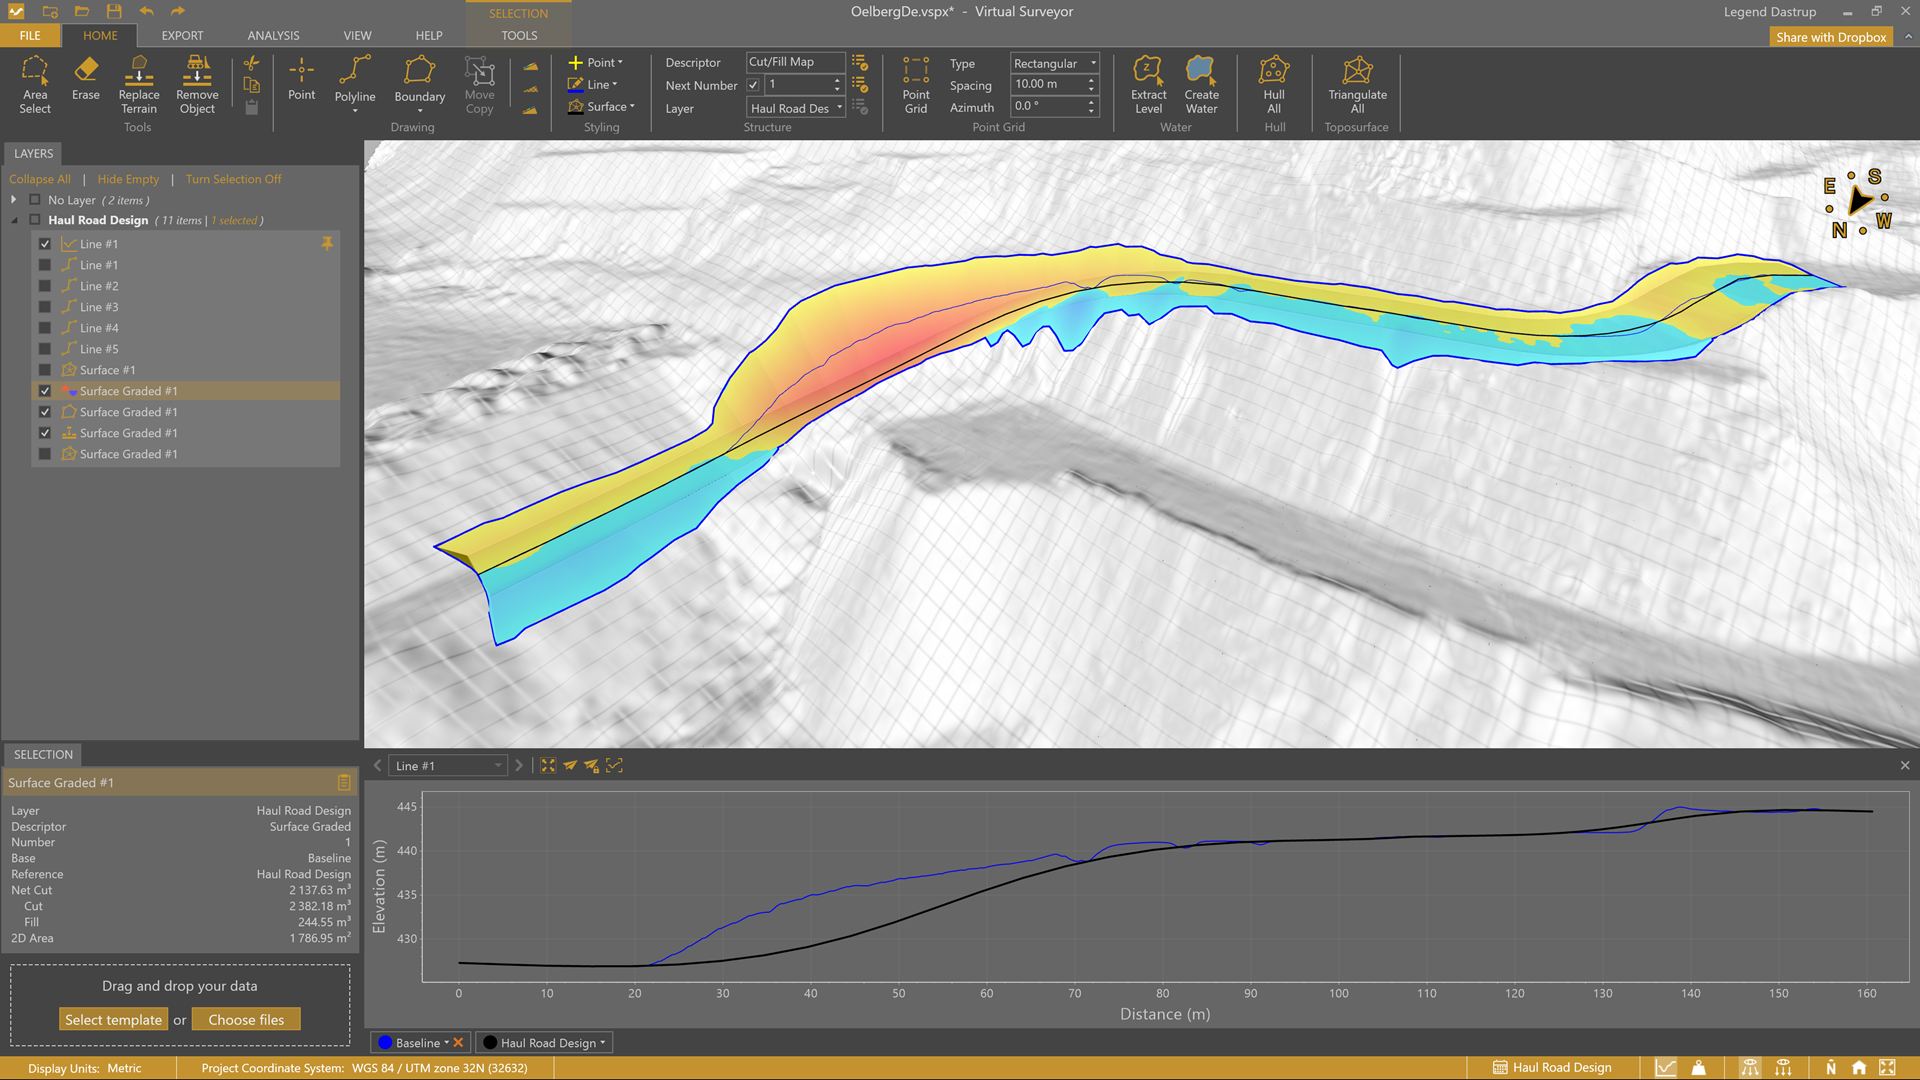
Task: Open the Point Grid tool
Action: [915, 84]
